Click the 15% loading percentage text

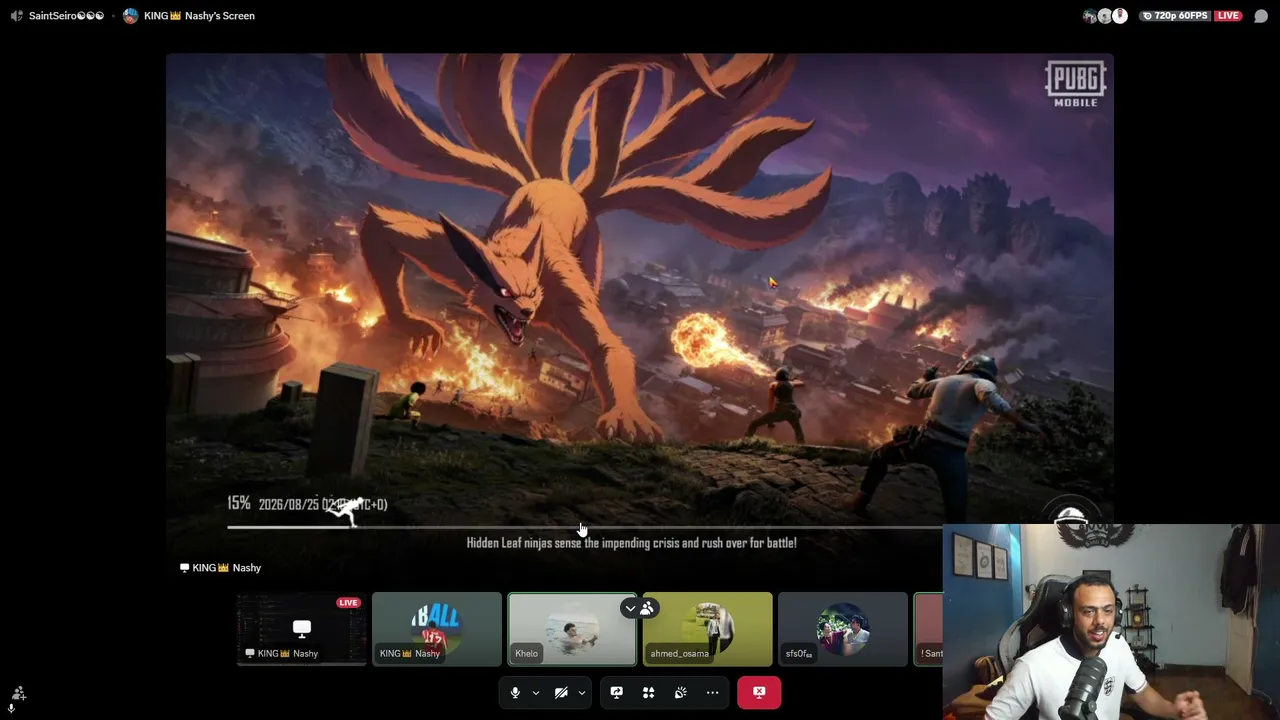click(239, 504)
